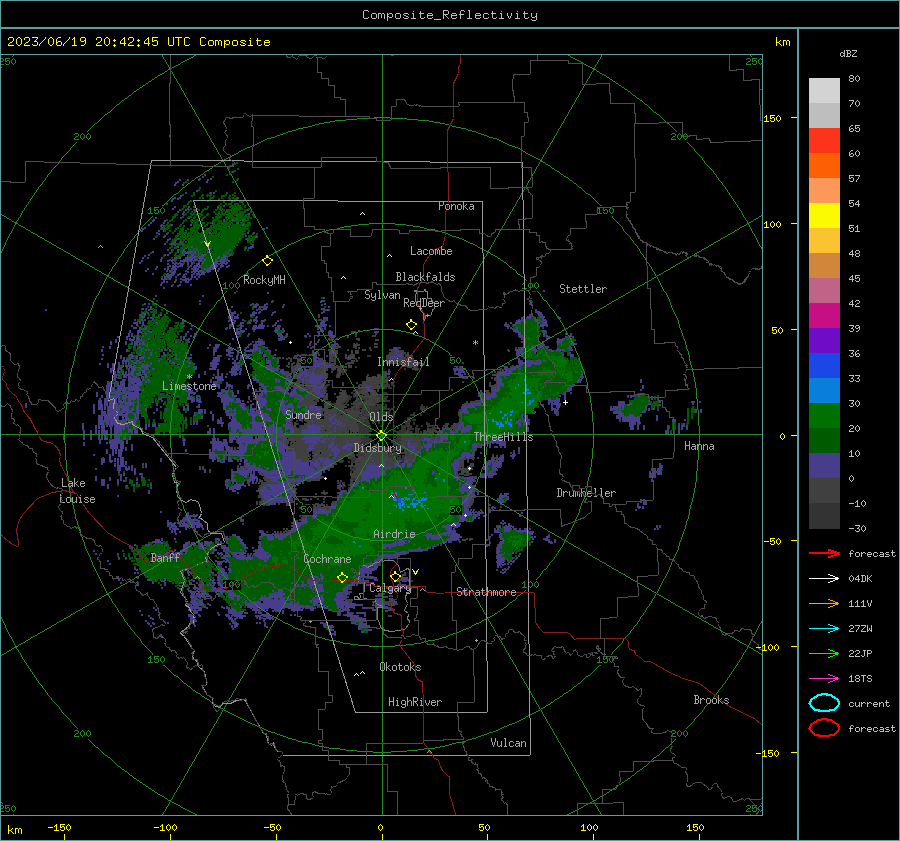The width and height of the screenshot is (900, 841).
Task: Click the Sylvan label
Action: click(382, 295)
